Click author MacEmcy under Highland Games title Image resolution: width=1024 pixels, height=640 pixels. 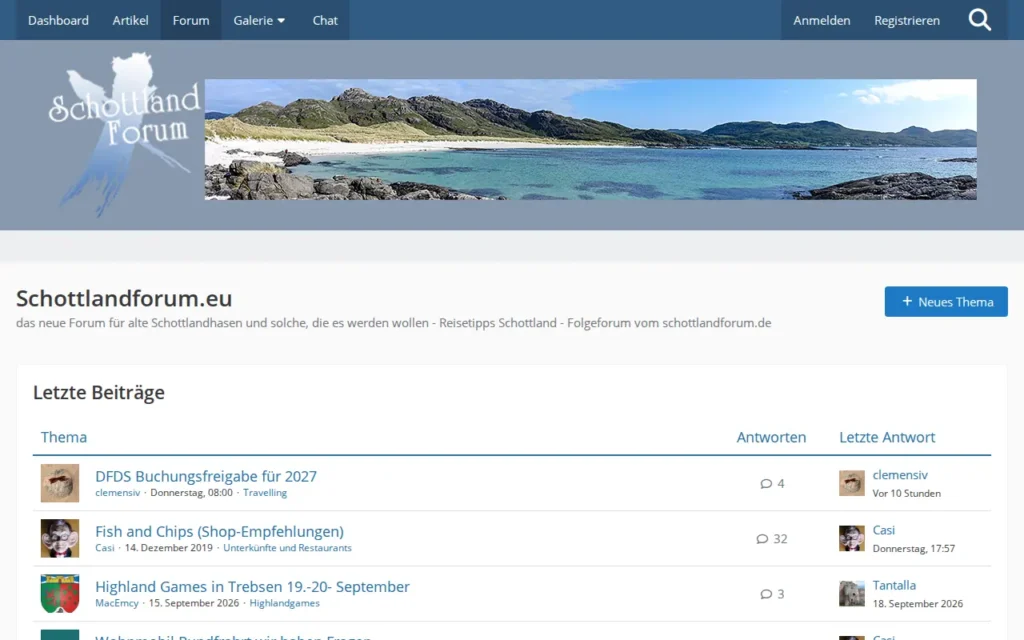(117, 603)
